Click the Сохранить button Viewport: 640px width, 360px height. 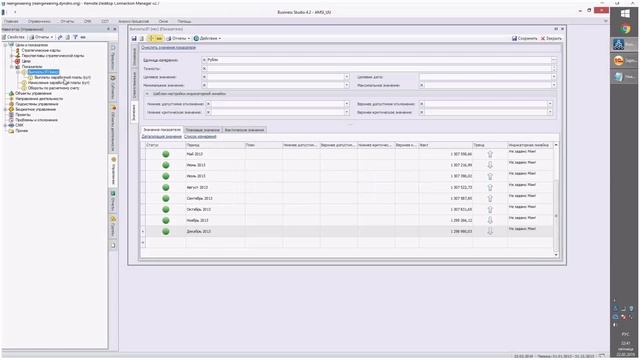(524, 38)
